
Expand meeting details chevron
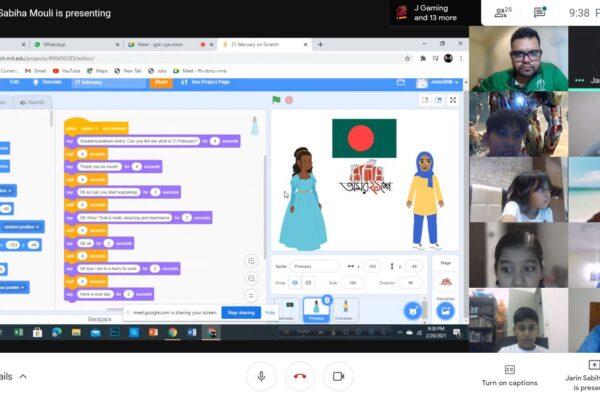point(24,377)
